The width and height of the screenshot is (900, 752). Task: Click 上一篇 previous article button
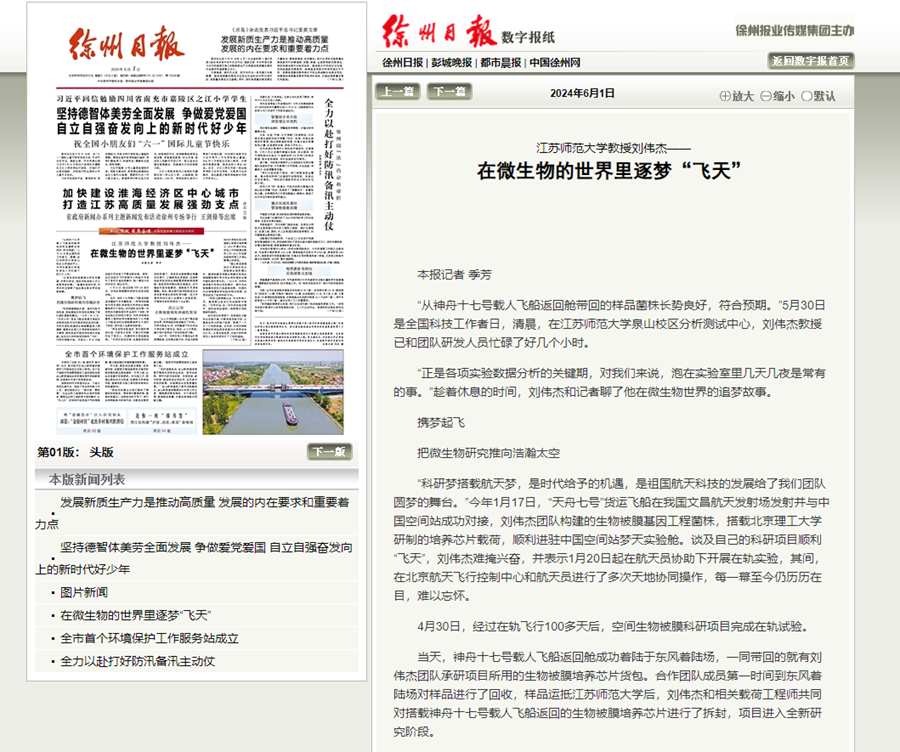click(398, 91)
